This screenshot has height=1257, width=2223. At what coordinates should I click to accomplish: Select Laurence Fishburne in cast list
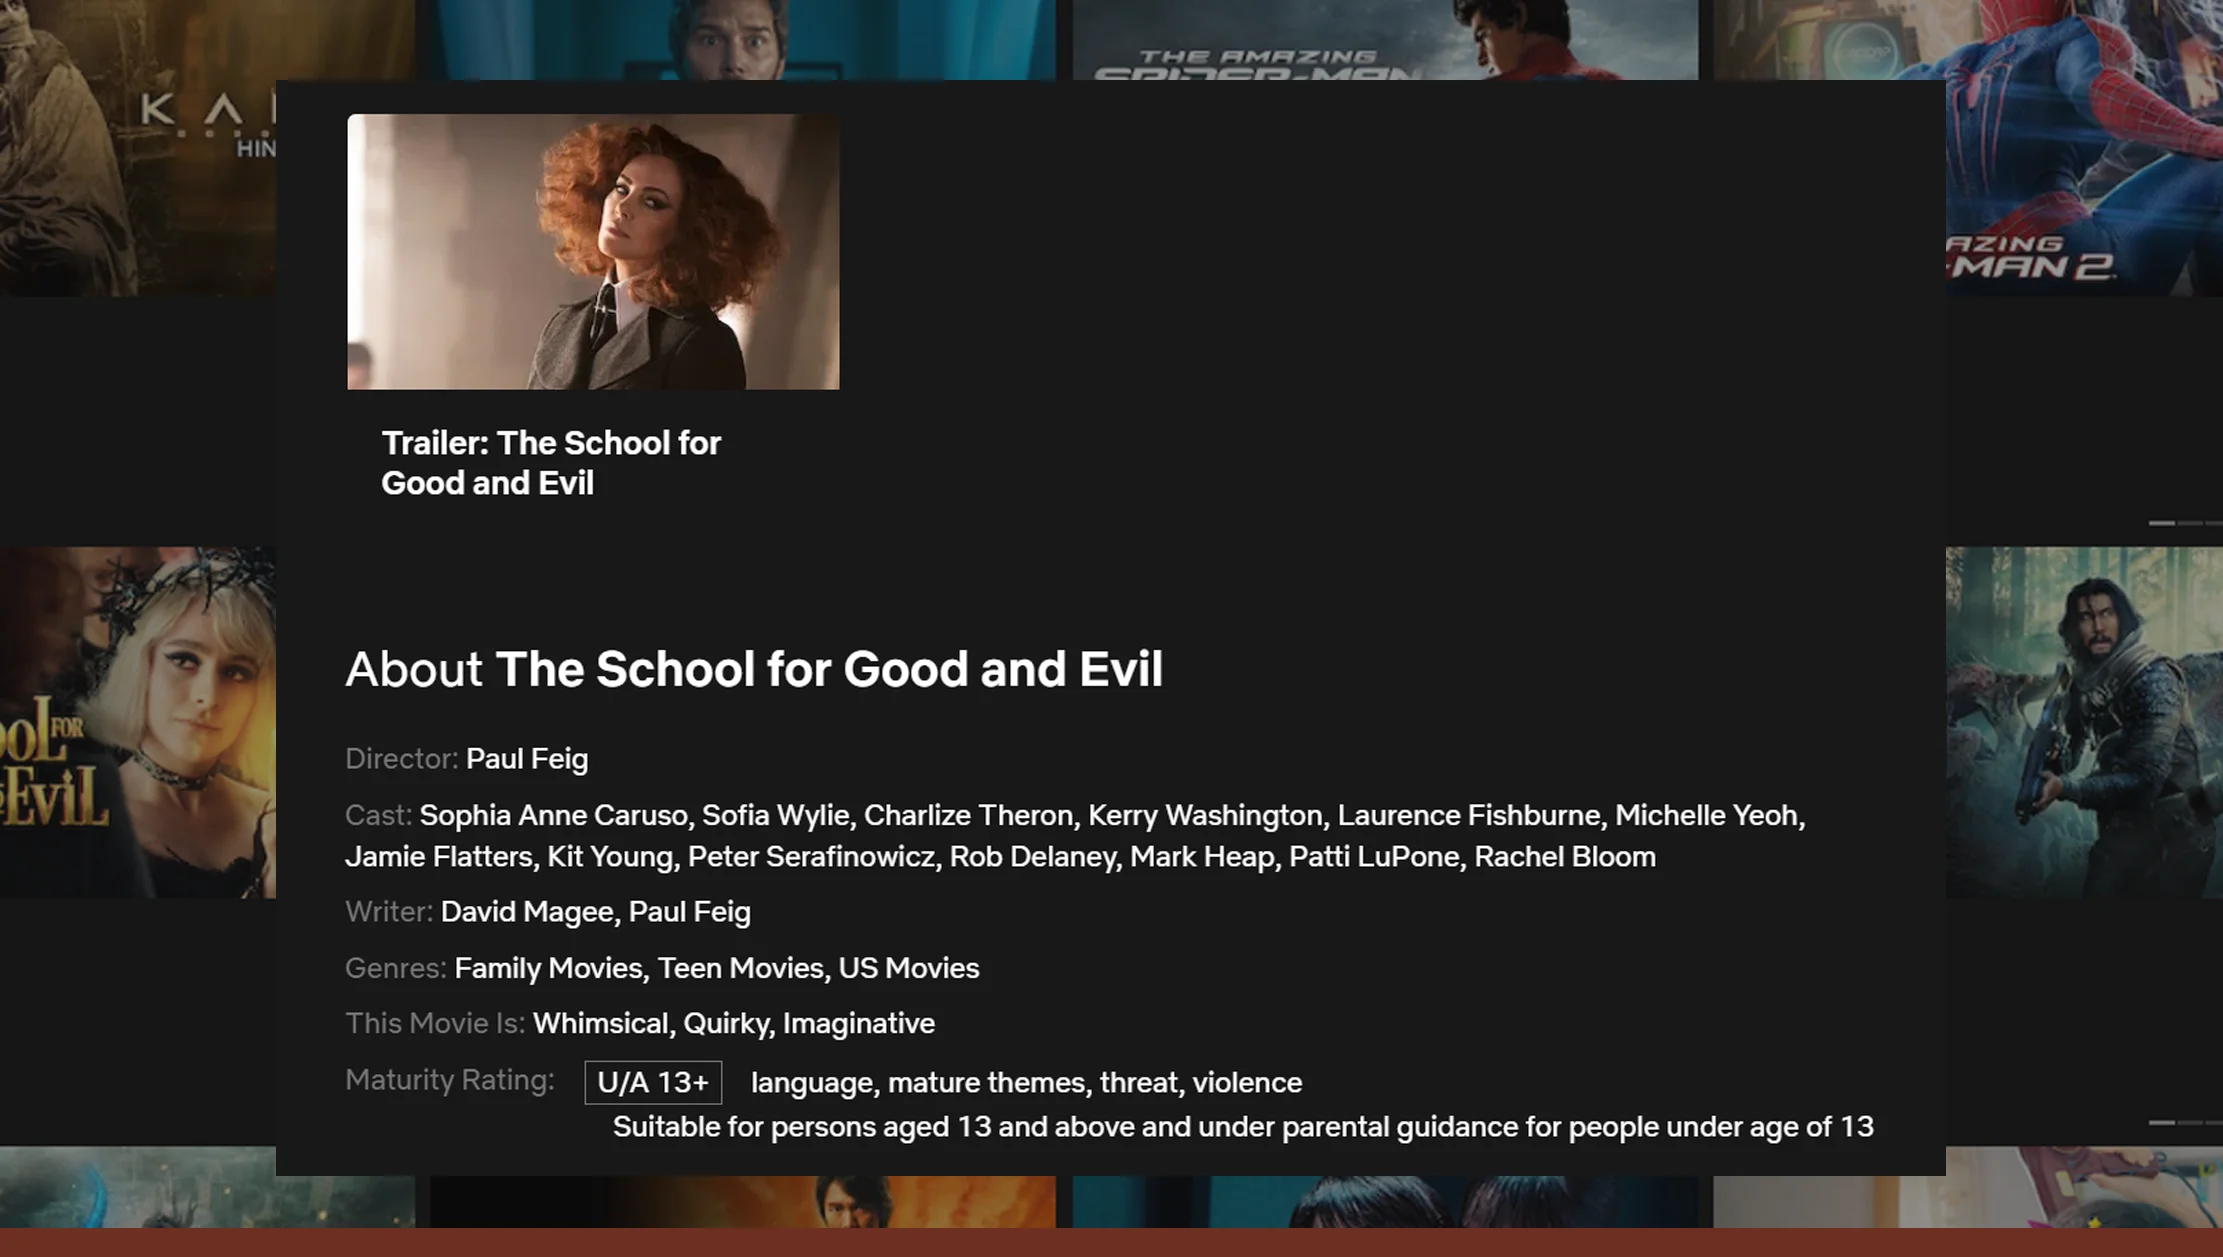click(1469, 815)
